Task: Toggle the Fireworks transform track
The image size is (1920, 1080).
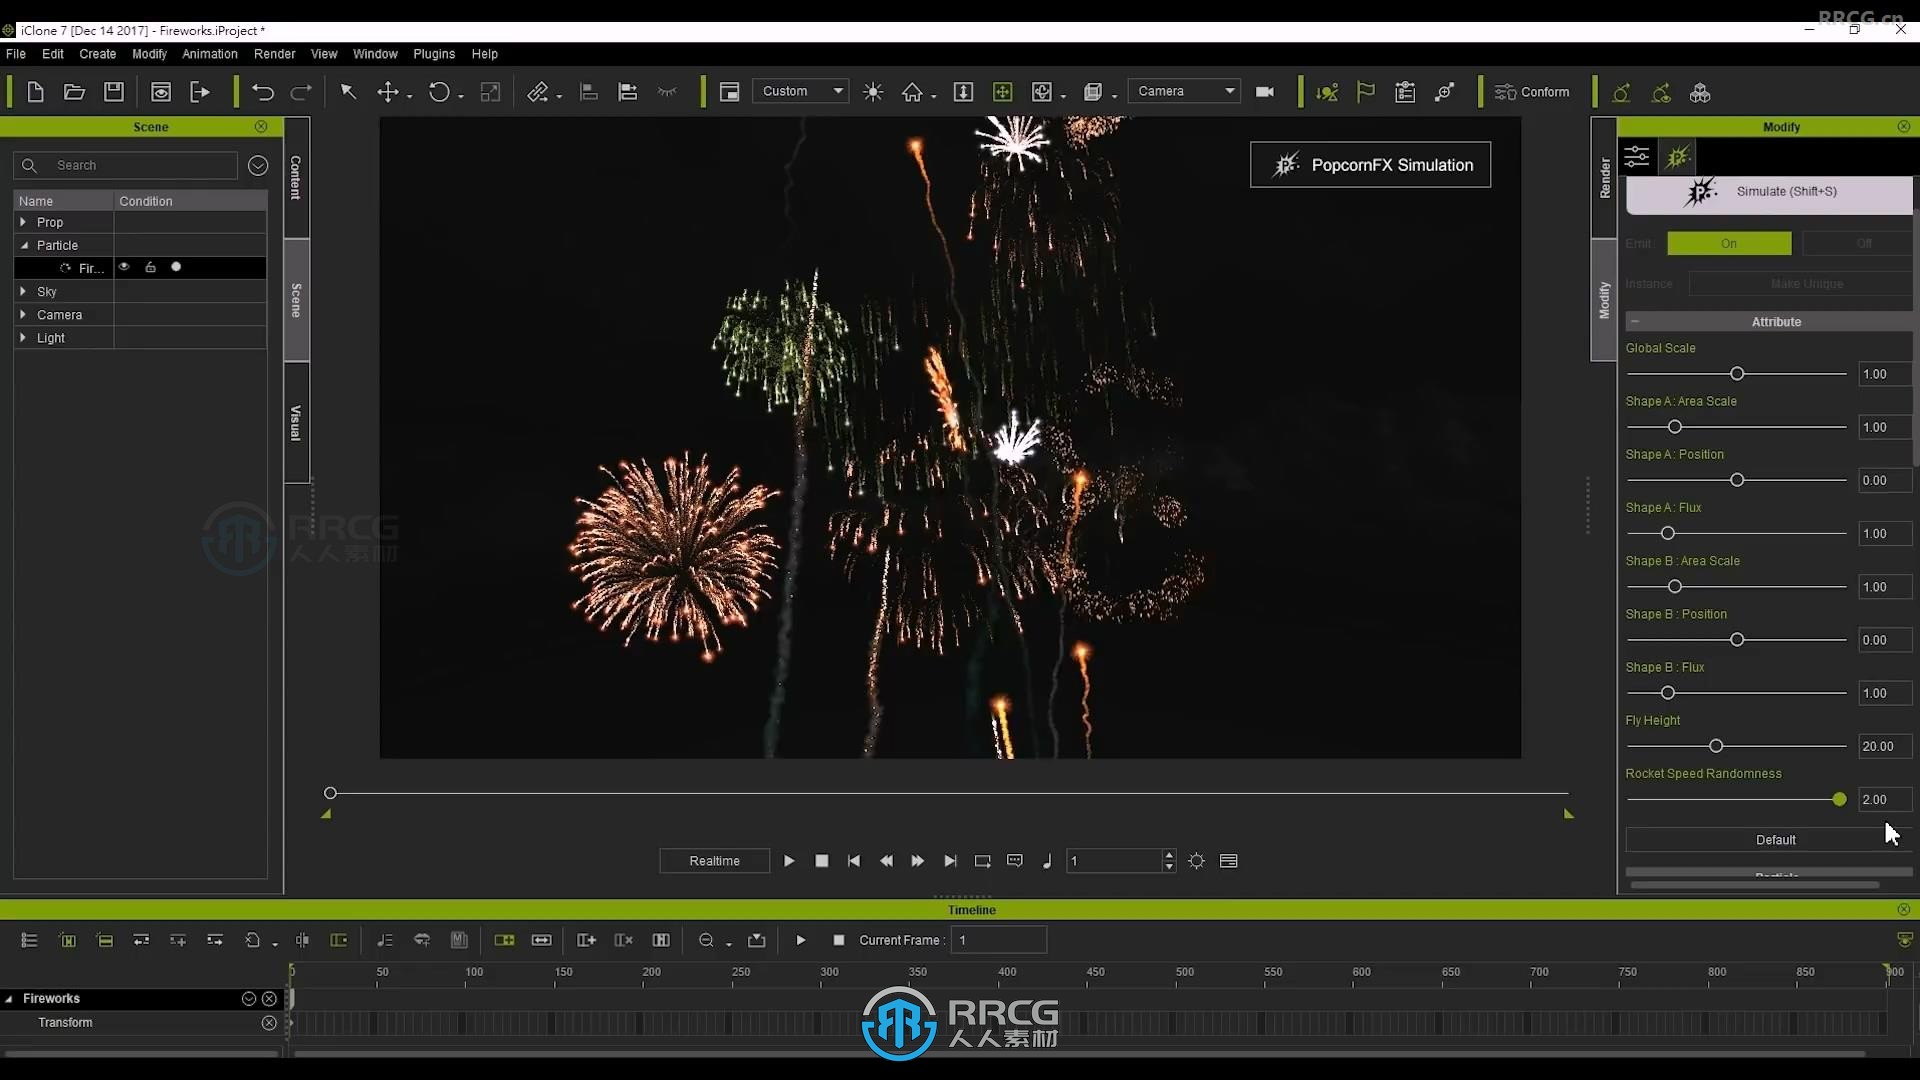Action: tap(269, 1022)
